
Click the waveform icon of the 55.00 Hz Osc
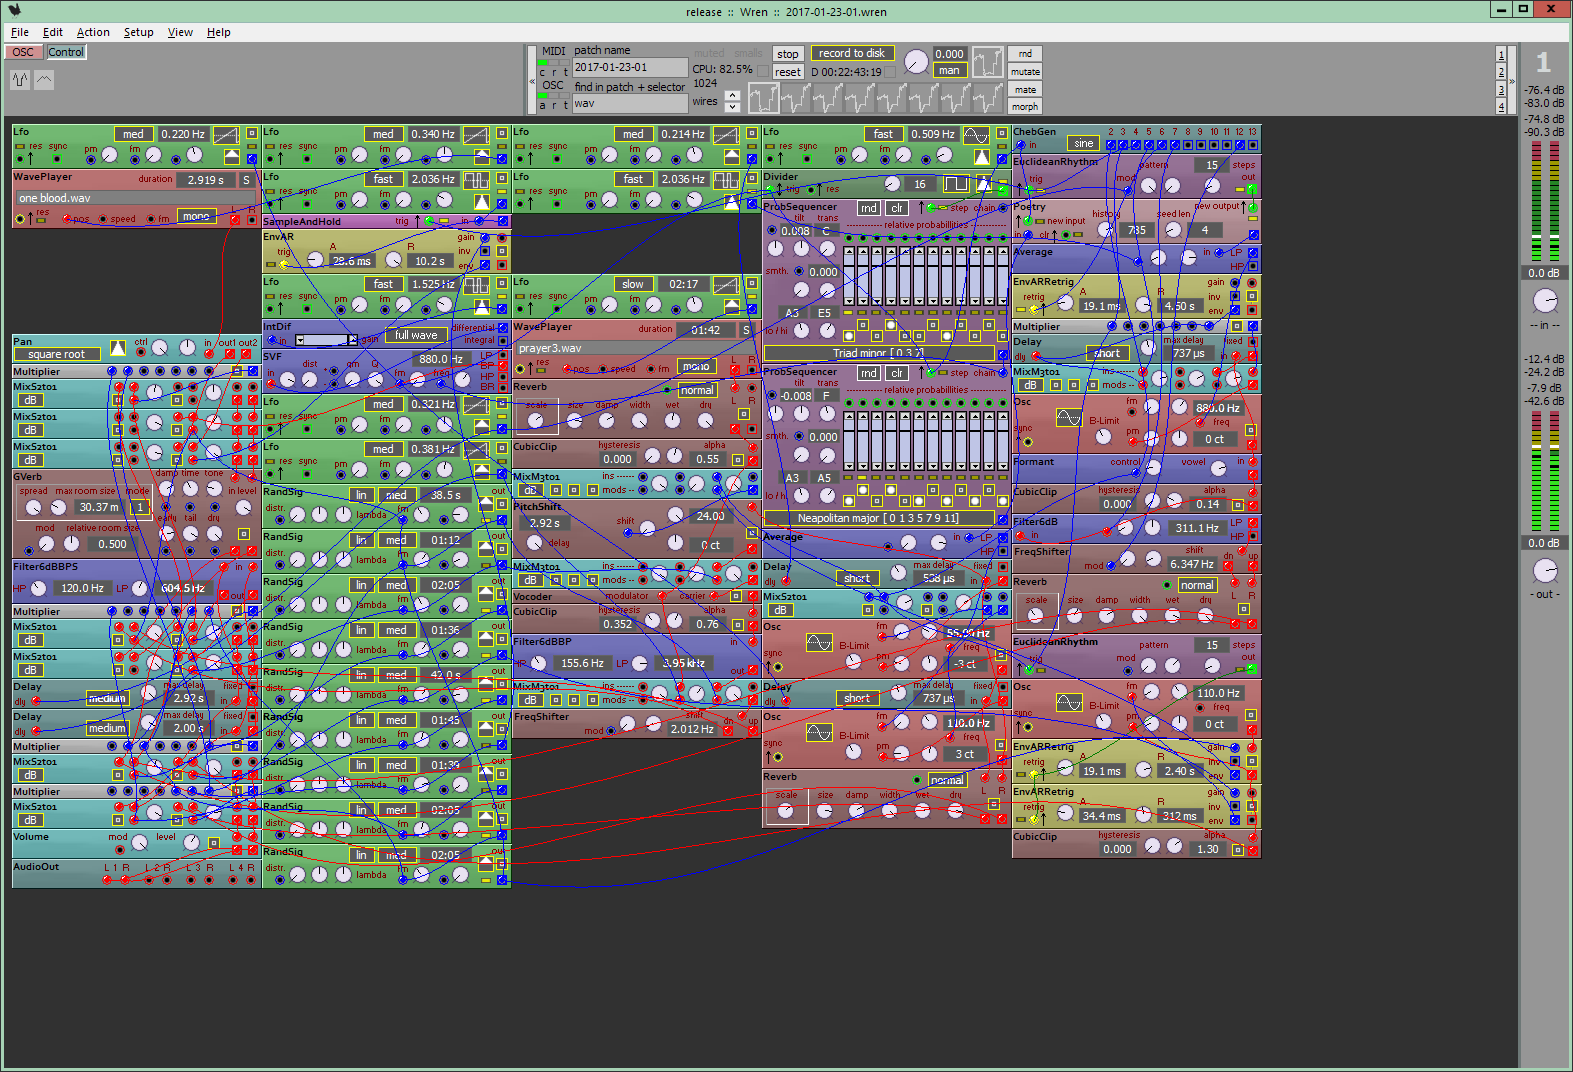click(819, 642)
